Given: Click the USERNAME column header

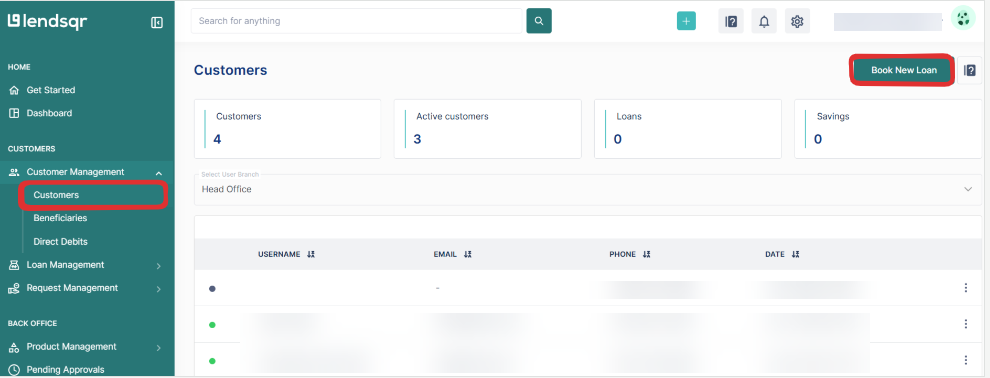Looking at the screenshot, I should pos(279,254).
